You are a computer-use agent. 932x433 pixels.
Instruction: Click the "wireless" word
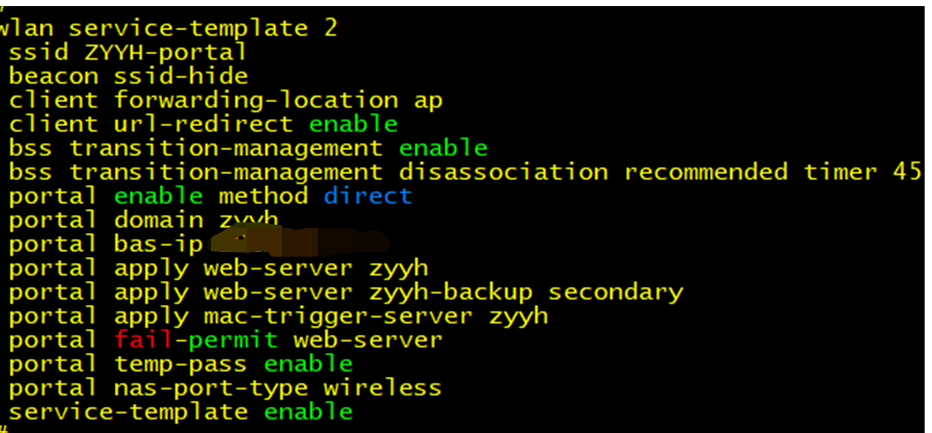(382, 388)
